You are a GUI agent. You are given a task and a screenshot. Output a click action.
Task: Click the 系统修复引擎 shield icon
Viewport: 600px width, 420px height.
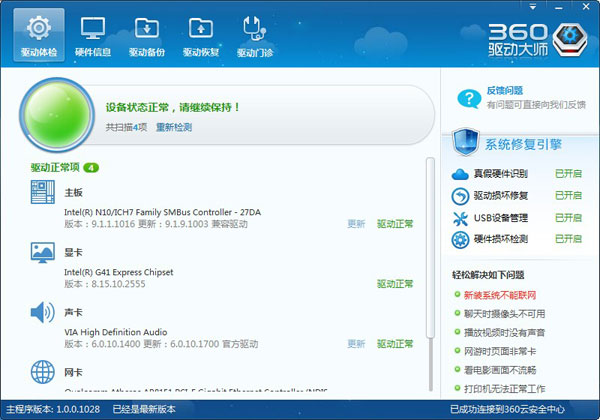pos(466,142)
